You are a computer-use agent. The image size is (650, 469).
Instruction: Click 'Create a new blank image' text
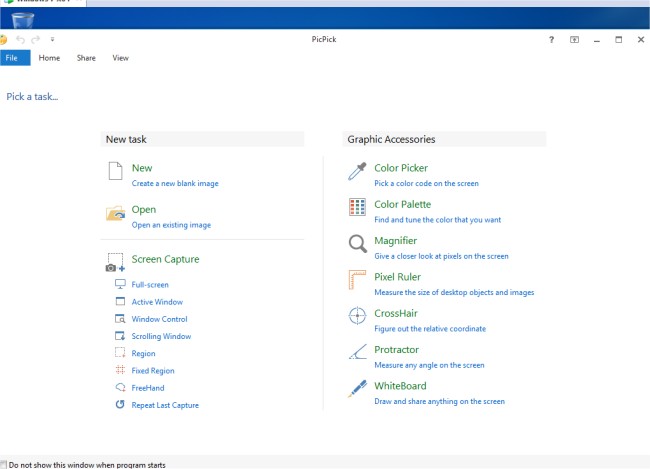175,183
